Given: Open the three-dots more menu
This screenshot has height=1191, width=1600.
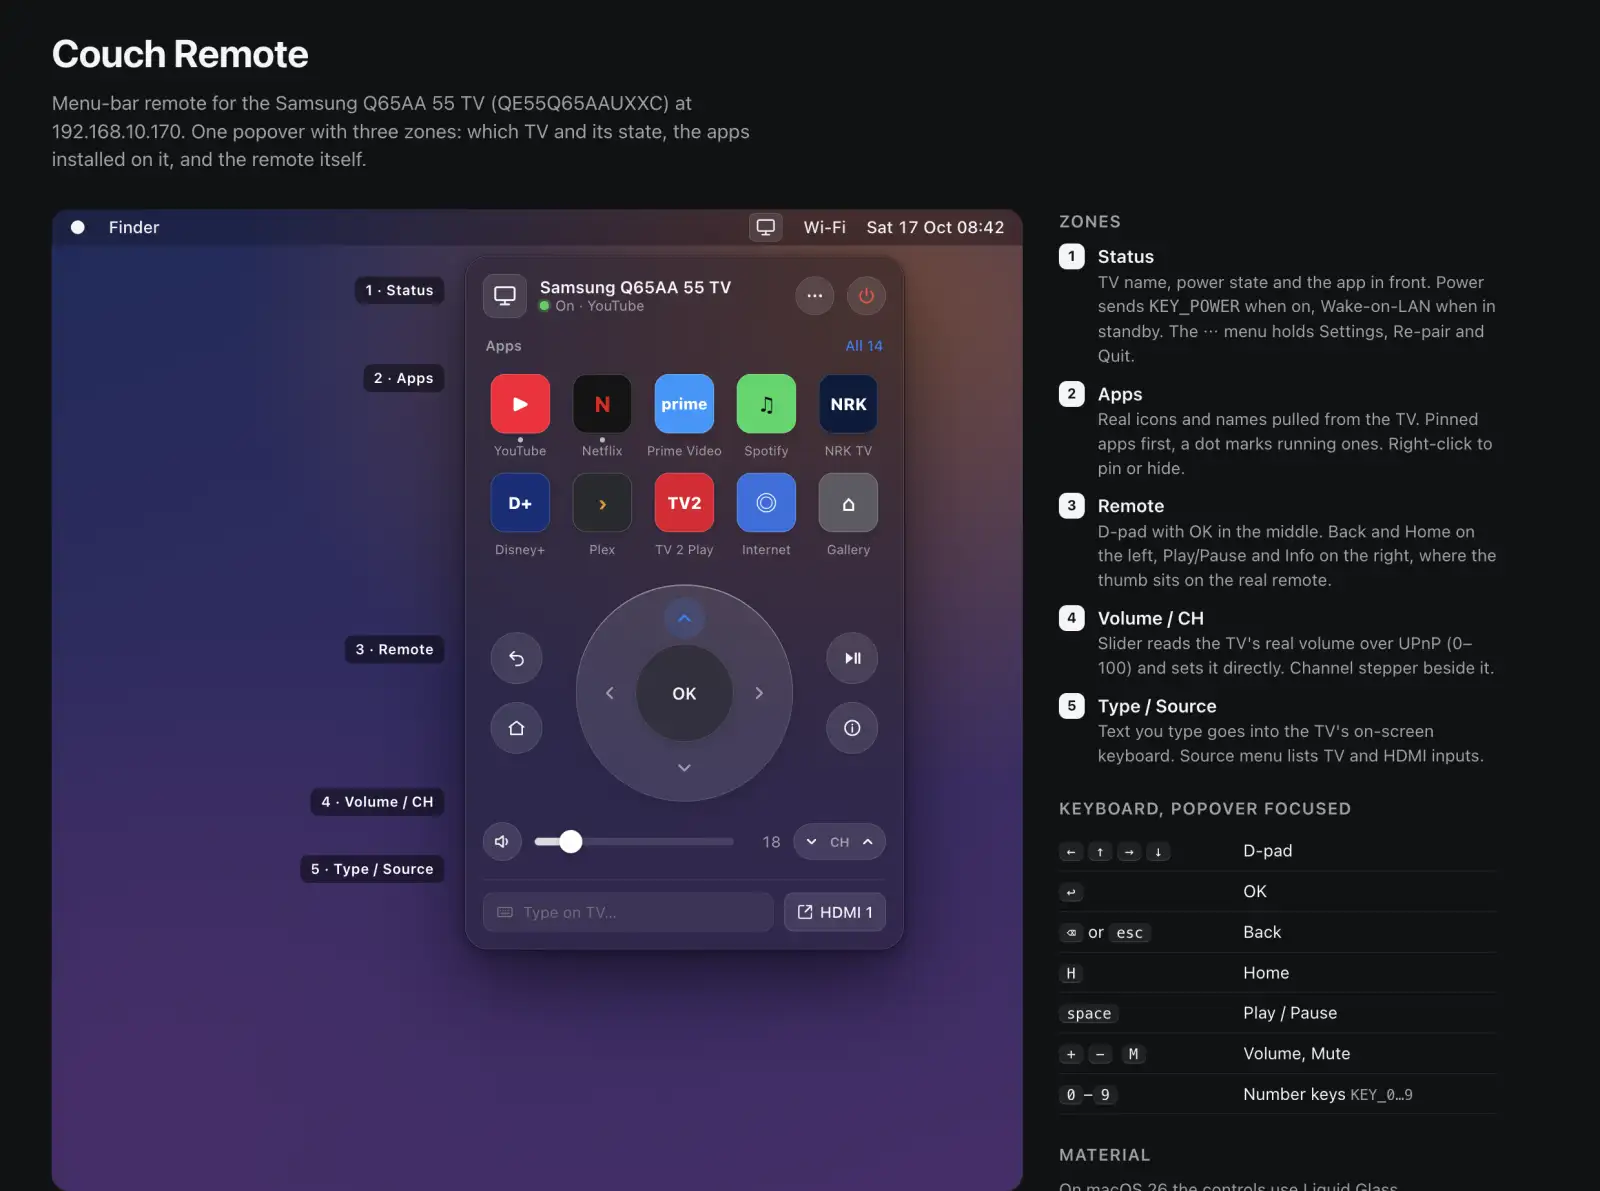Looking at the screenshot, I should coord(815,296).
